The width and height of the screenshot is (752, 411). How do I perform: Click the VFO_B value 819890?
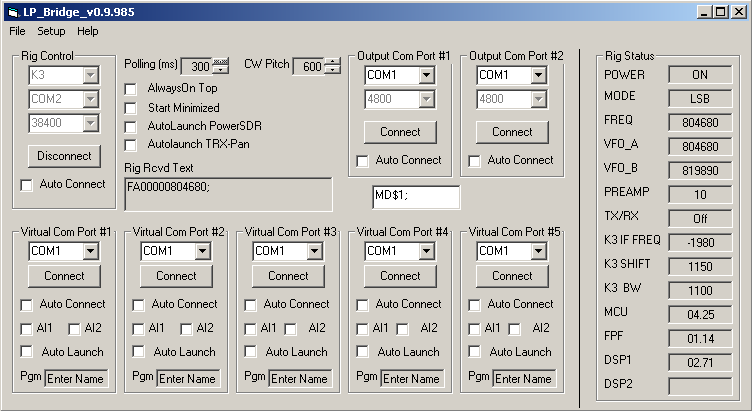pyautogui.click(x=700, y=171)
